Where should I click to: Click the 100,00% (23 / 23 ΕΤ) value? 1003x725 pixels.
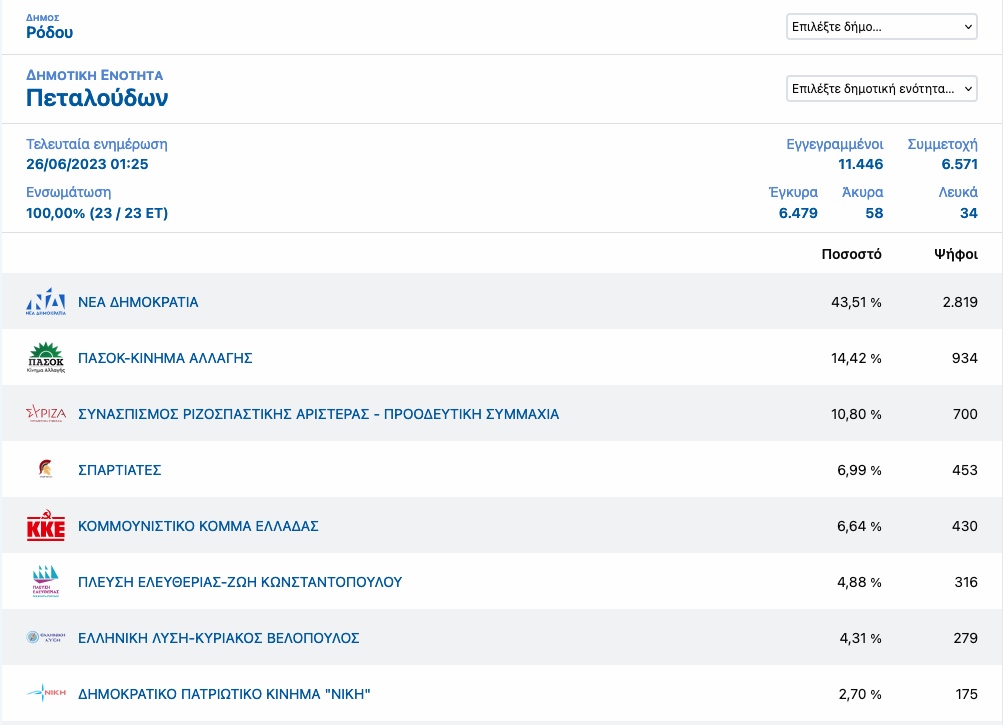(x=97, y=213)
